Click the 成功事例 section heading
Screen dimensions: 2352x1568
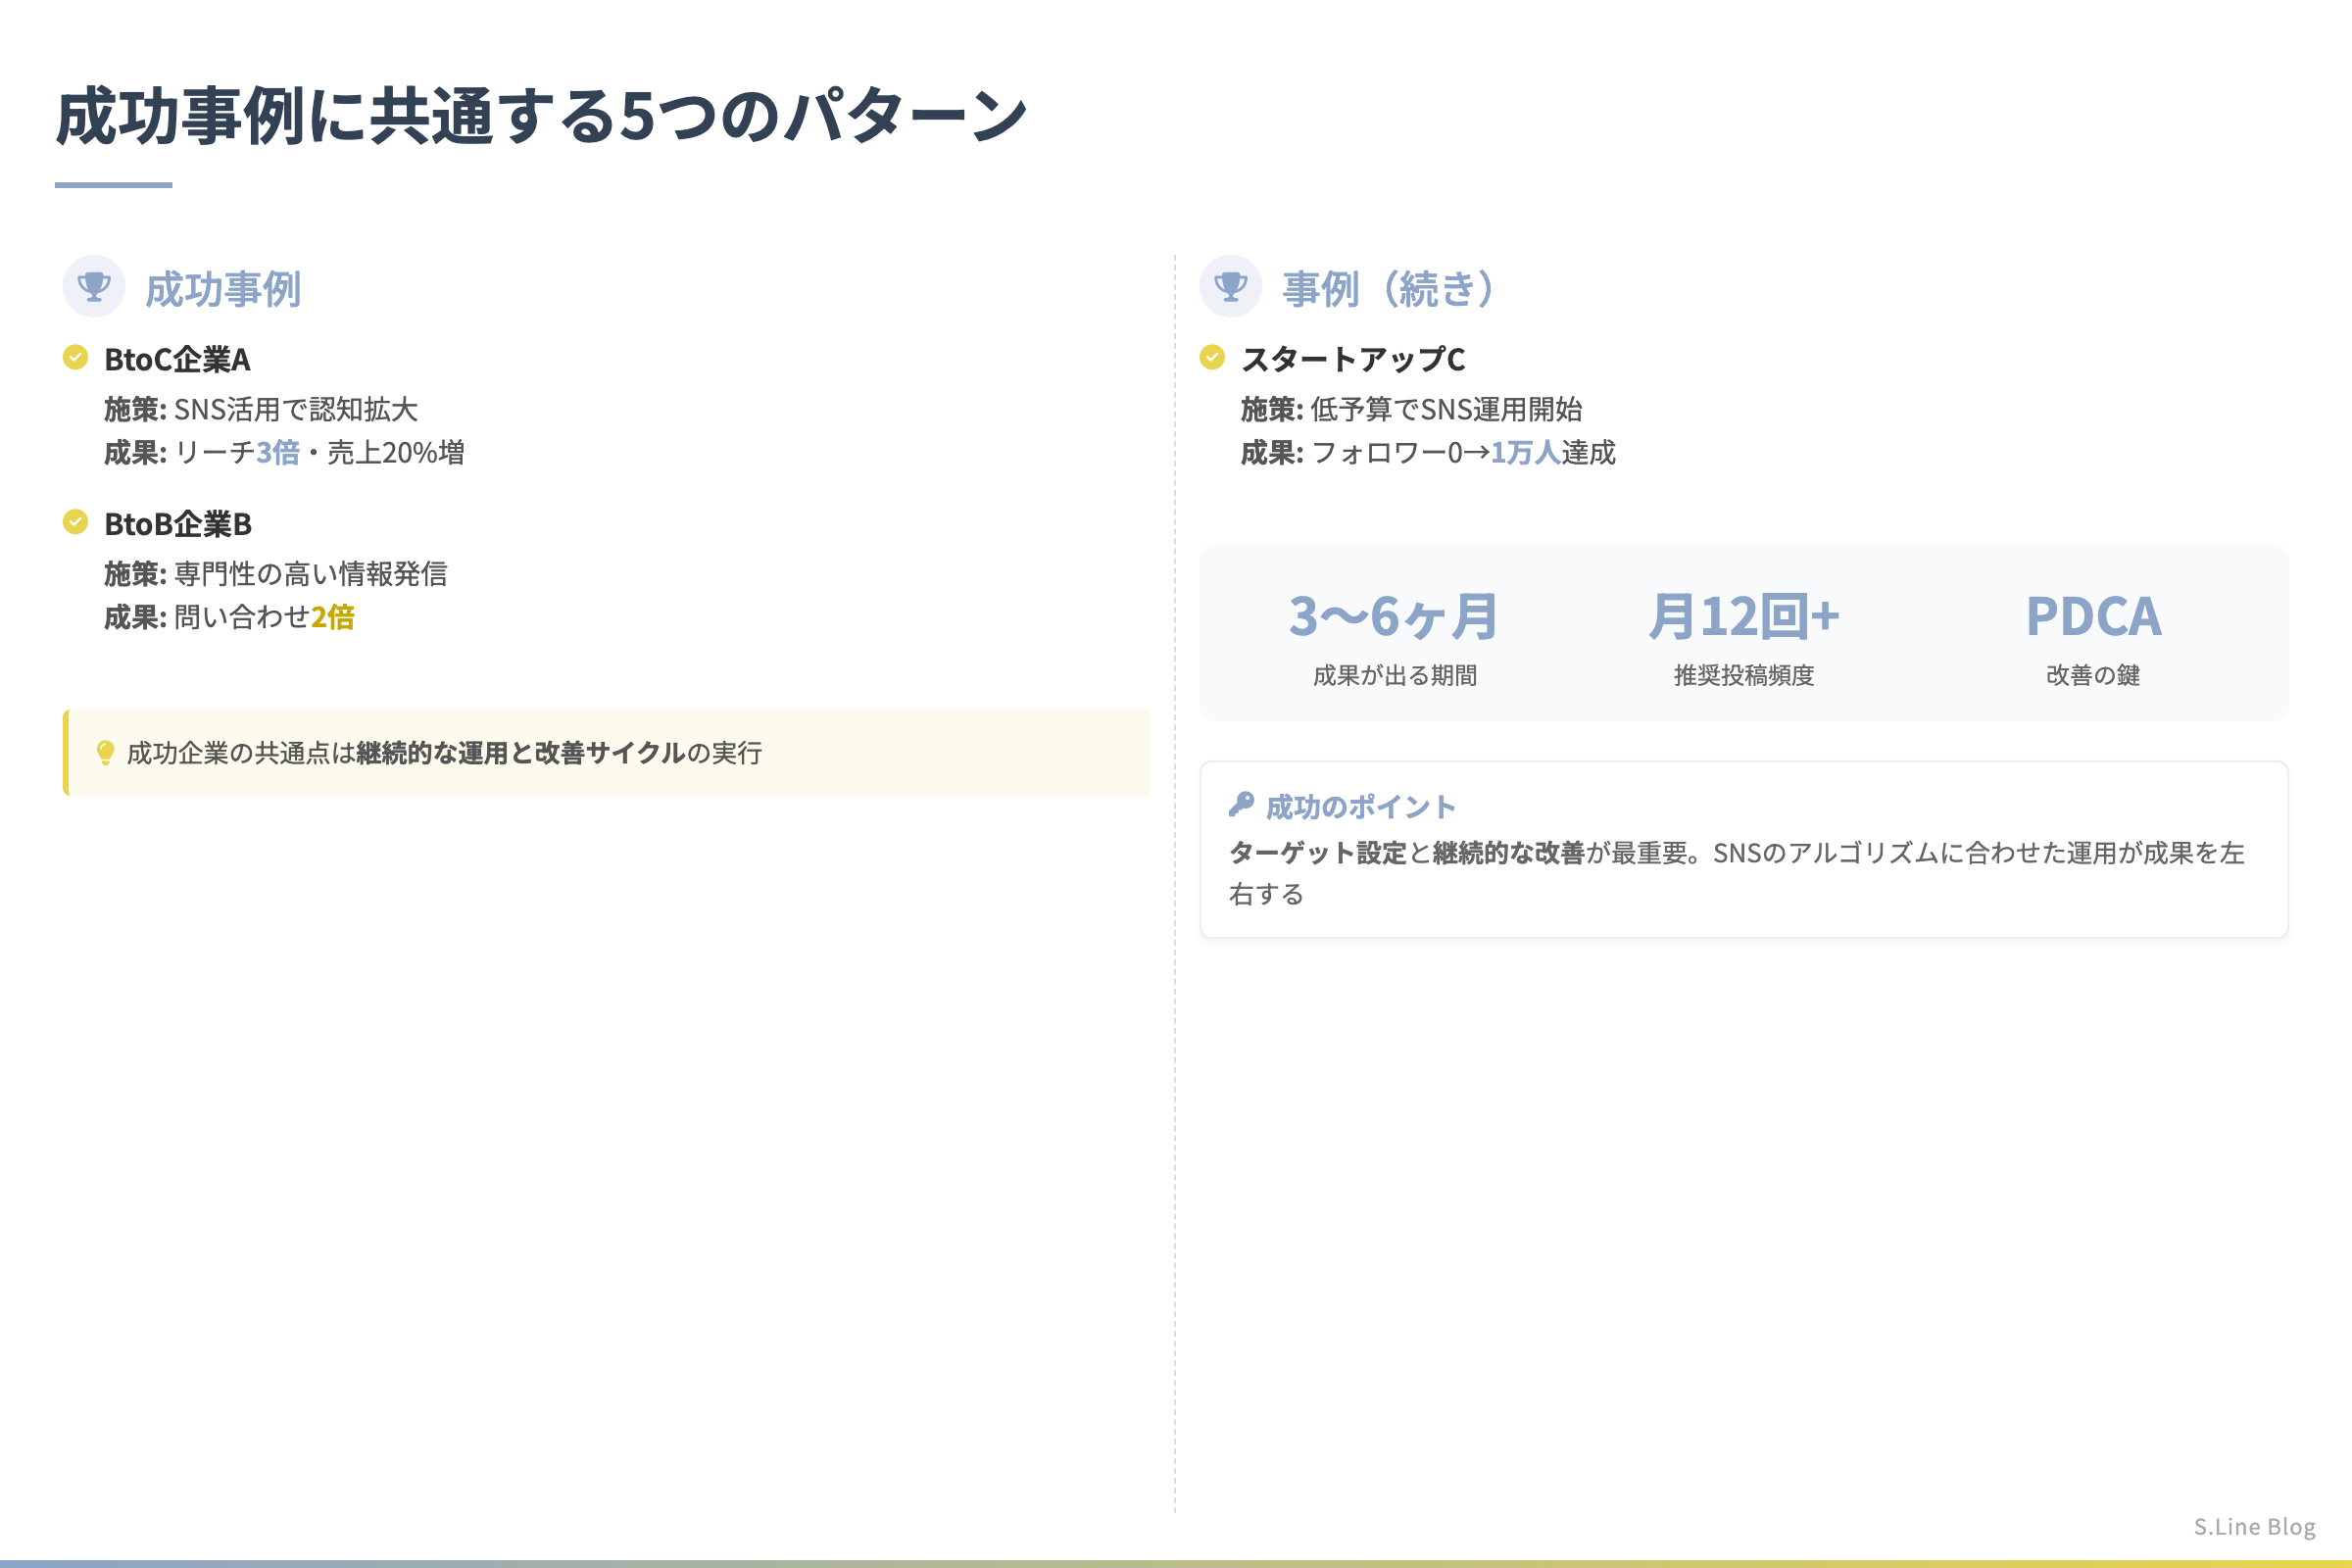pyautogui.click(x=223, y=289)
